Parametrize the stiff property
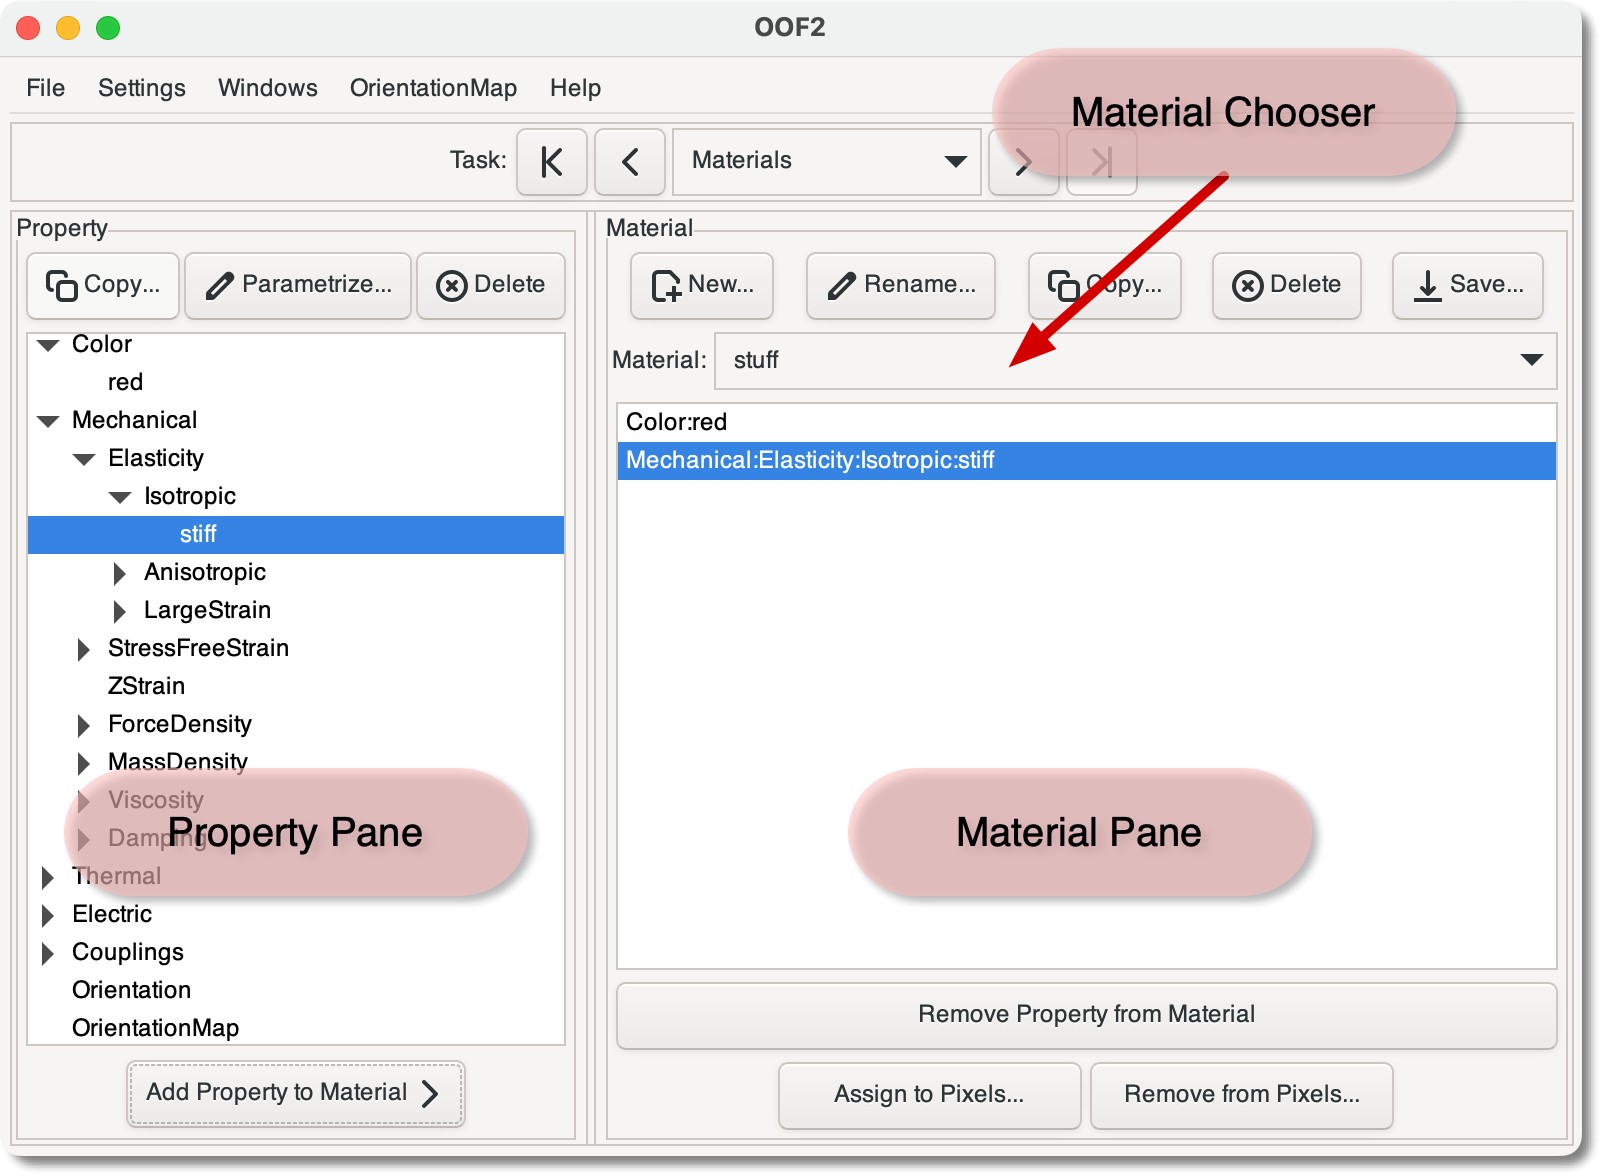The height and width of the screenshot is (1176, 1602). (297, 285)
